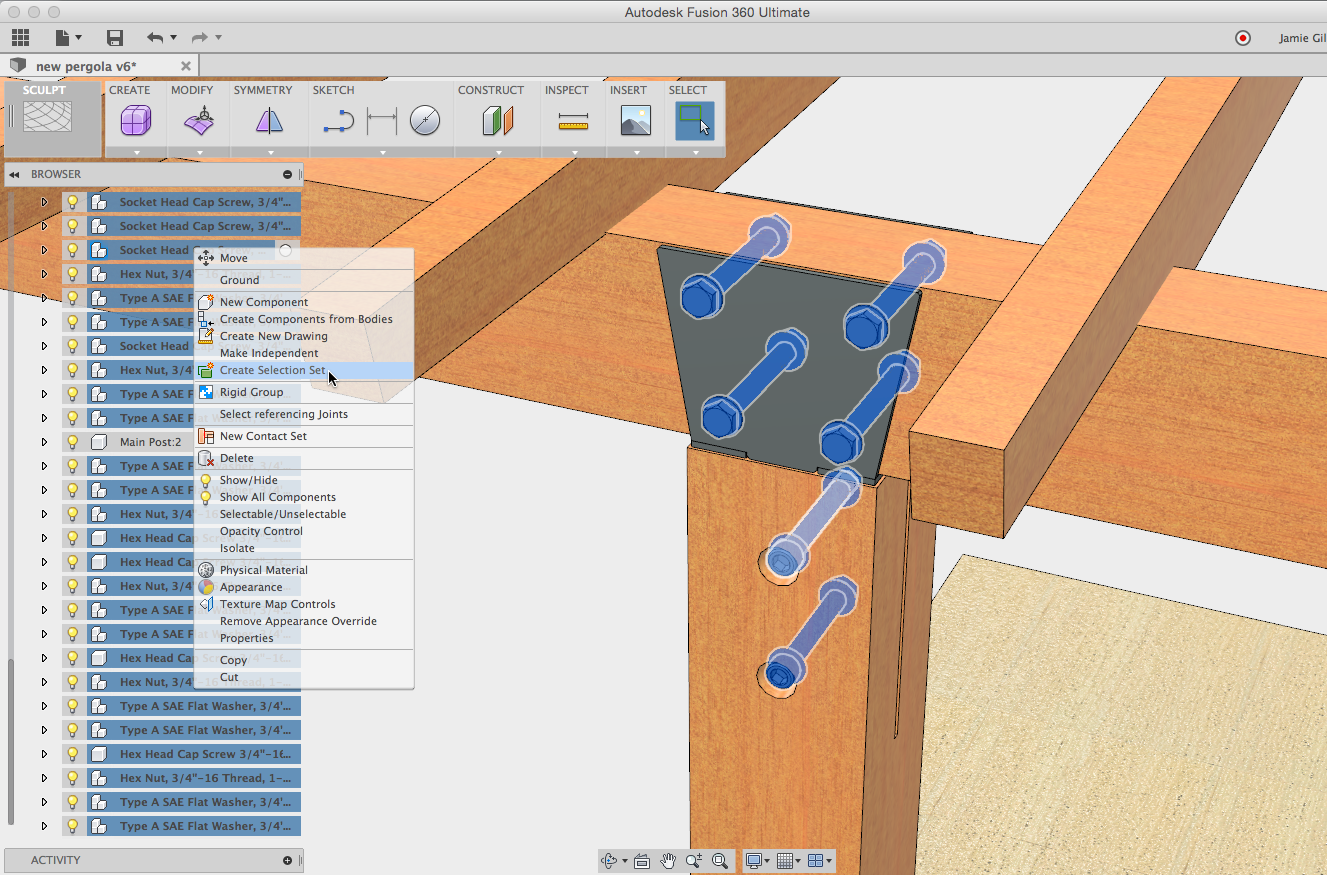Screen dimensions: 1327x875
Task: Click Create Components from Bodies
Action: coord(306,319)
